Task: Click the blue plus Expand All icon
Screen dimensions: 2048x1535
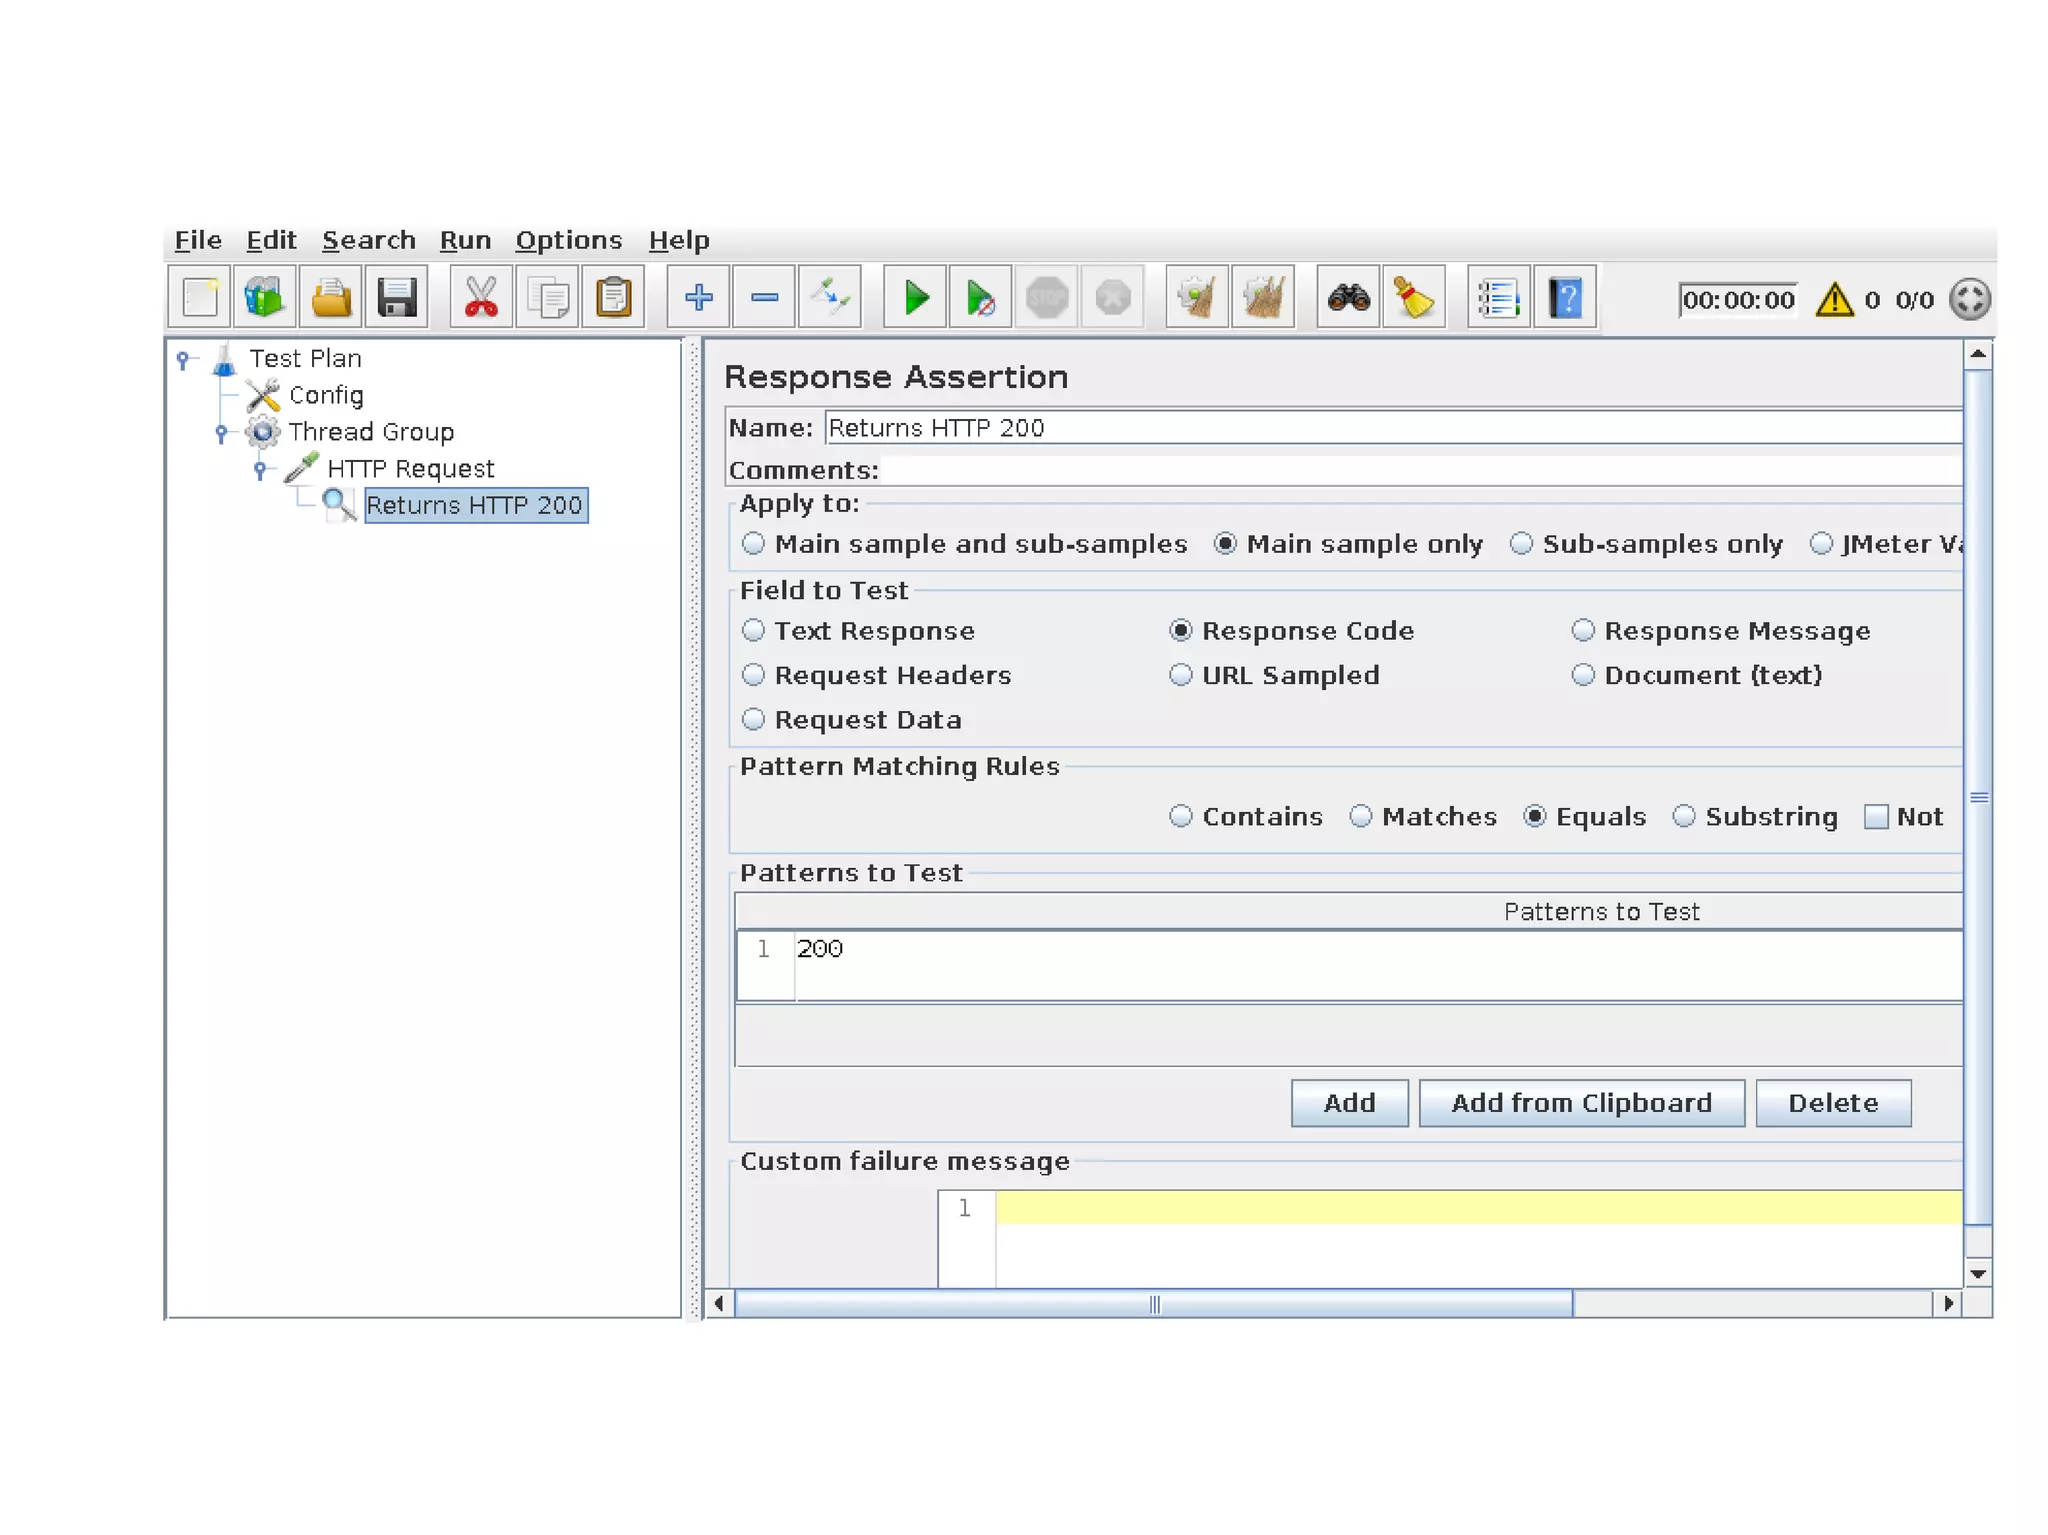Action: 698,298
